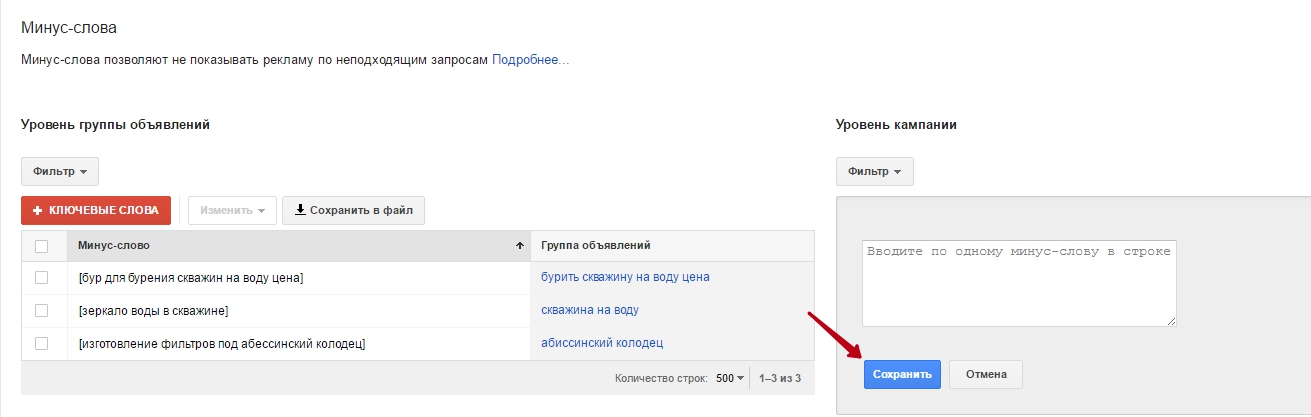1311x417 pixels.
Task: Check the box for [бур для бурения скважин на воду цена]
Action: pyautogui.click(x=42, y=277)
